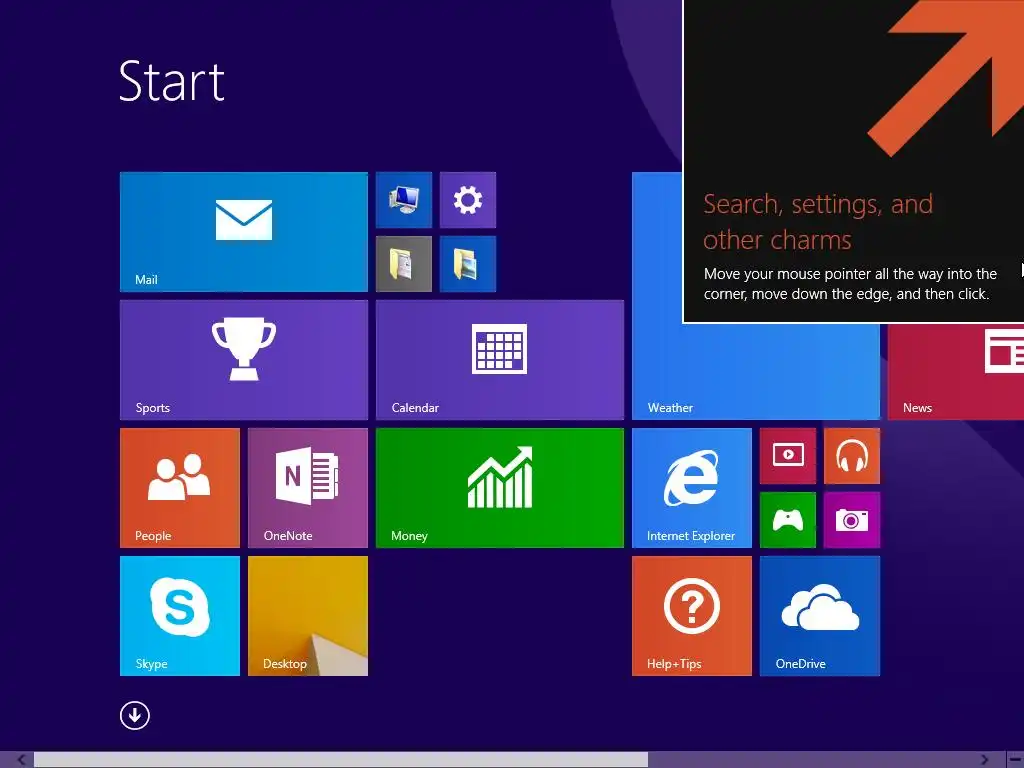Open the News tile

956,372
